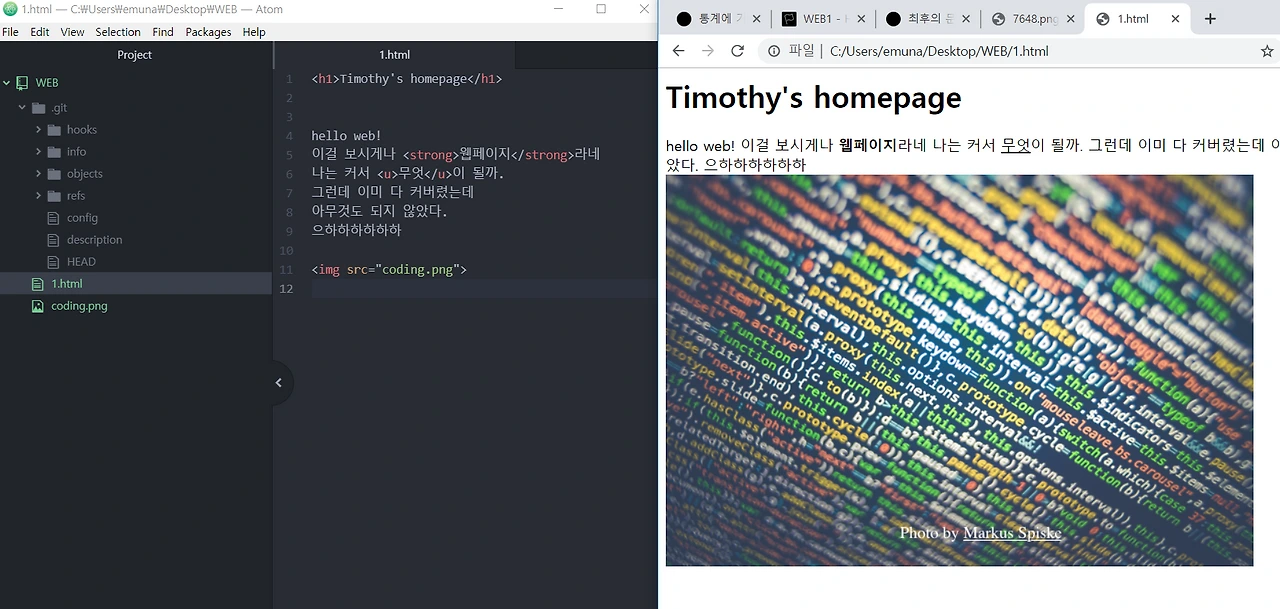Image resolution: width=1280 pixels, height=609 pixels.
Task: Click the Chrome forward arrow
Action: tap(708, 51)
